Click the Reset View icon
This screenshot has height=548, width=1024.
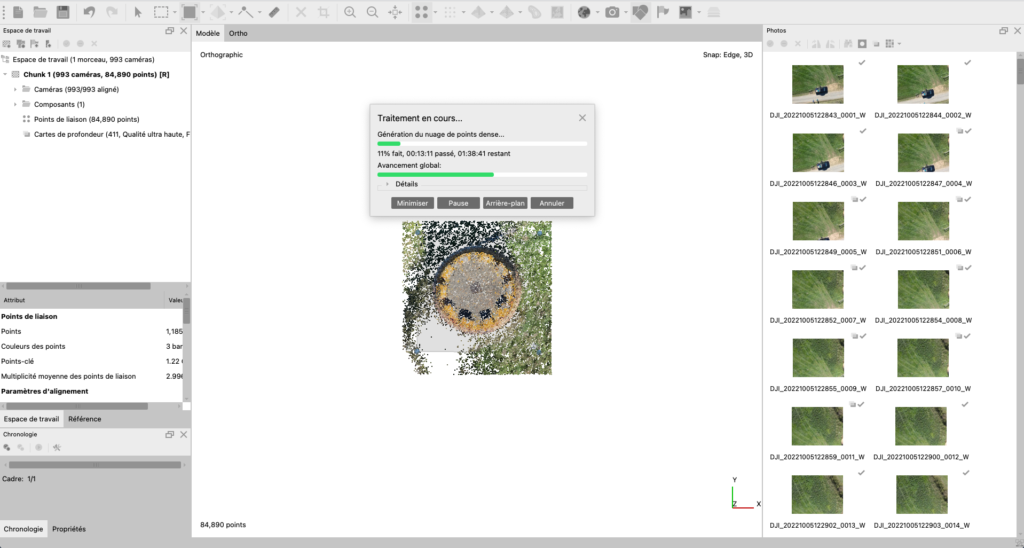coord(395,12)
